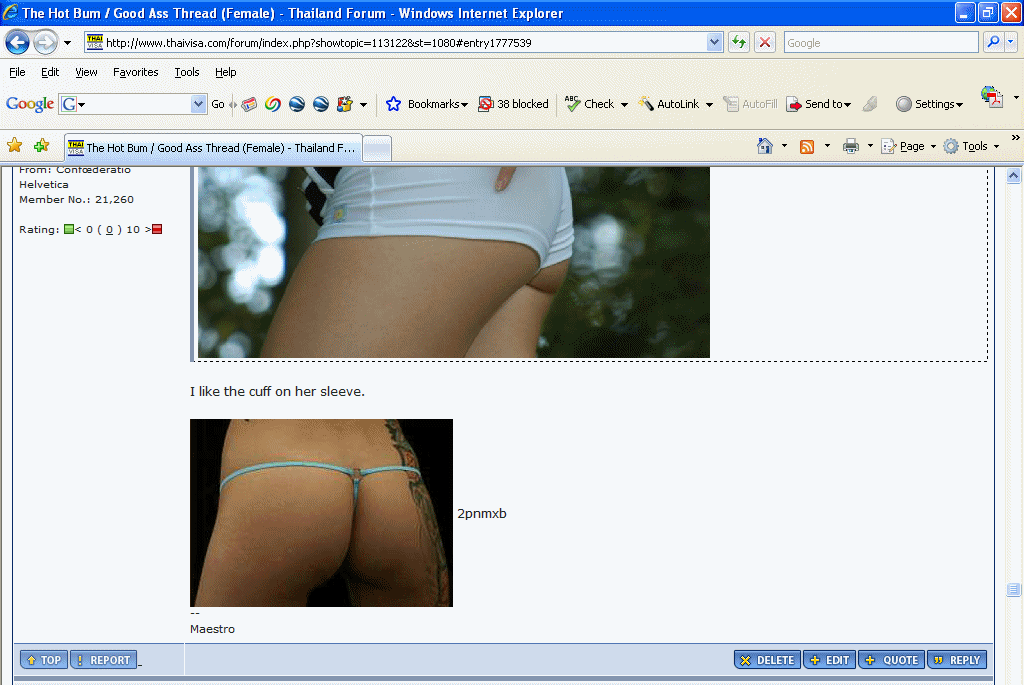This screenshot has height=685, width=1024.
Task: Expand the address bar URL dropdown
Action: 714,42
